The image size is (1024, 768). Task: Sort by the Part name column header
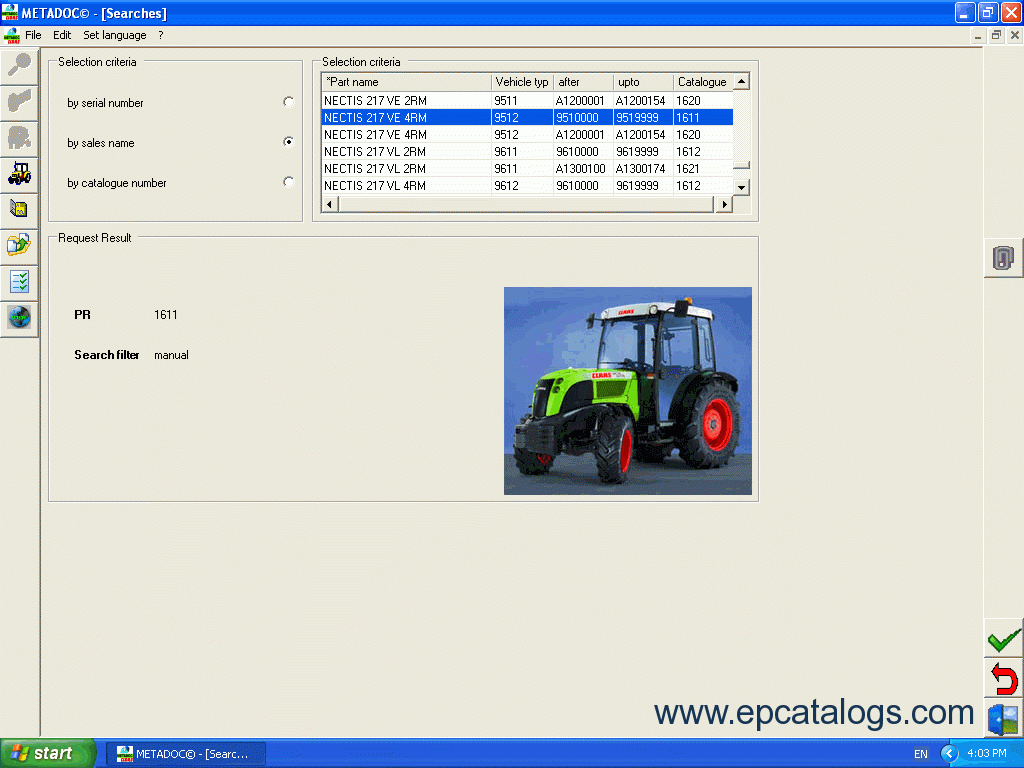pyautogui.click(x=406, y=82)
